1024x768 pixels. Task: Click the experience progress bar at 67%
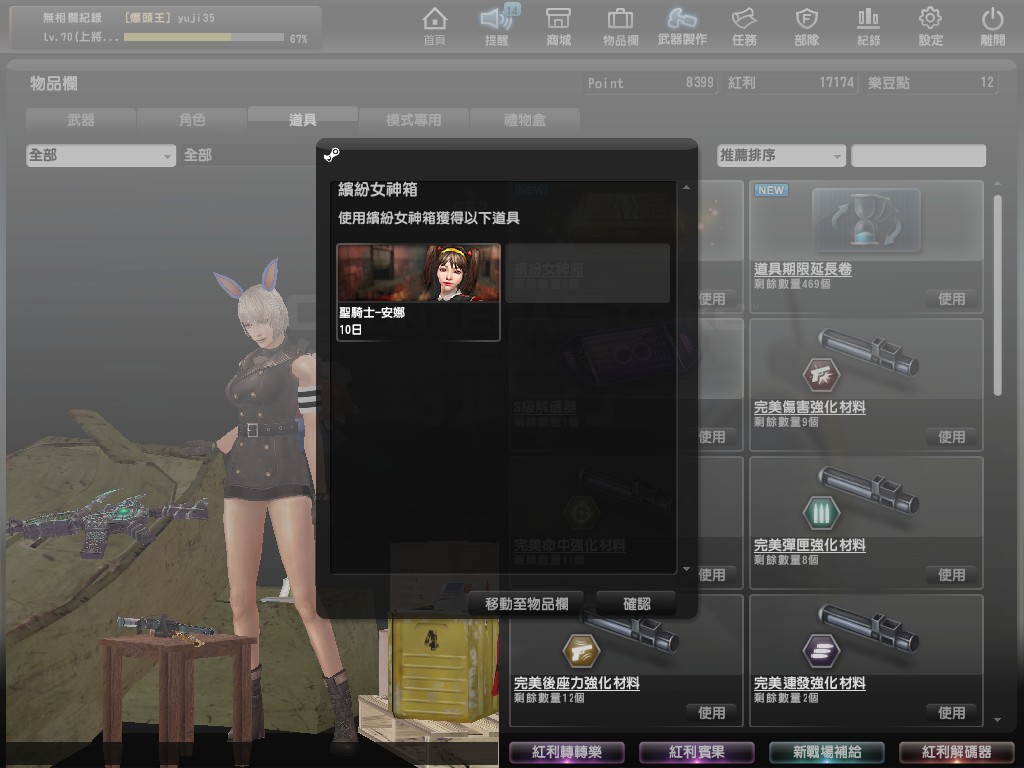pyautogui.click(x=204, y=38)
